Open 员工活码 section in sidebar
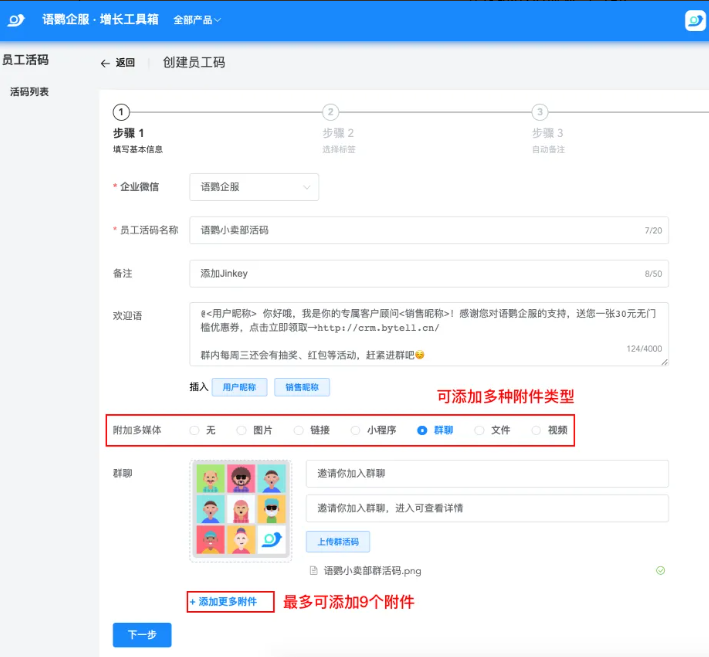 tap(25, 60)
